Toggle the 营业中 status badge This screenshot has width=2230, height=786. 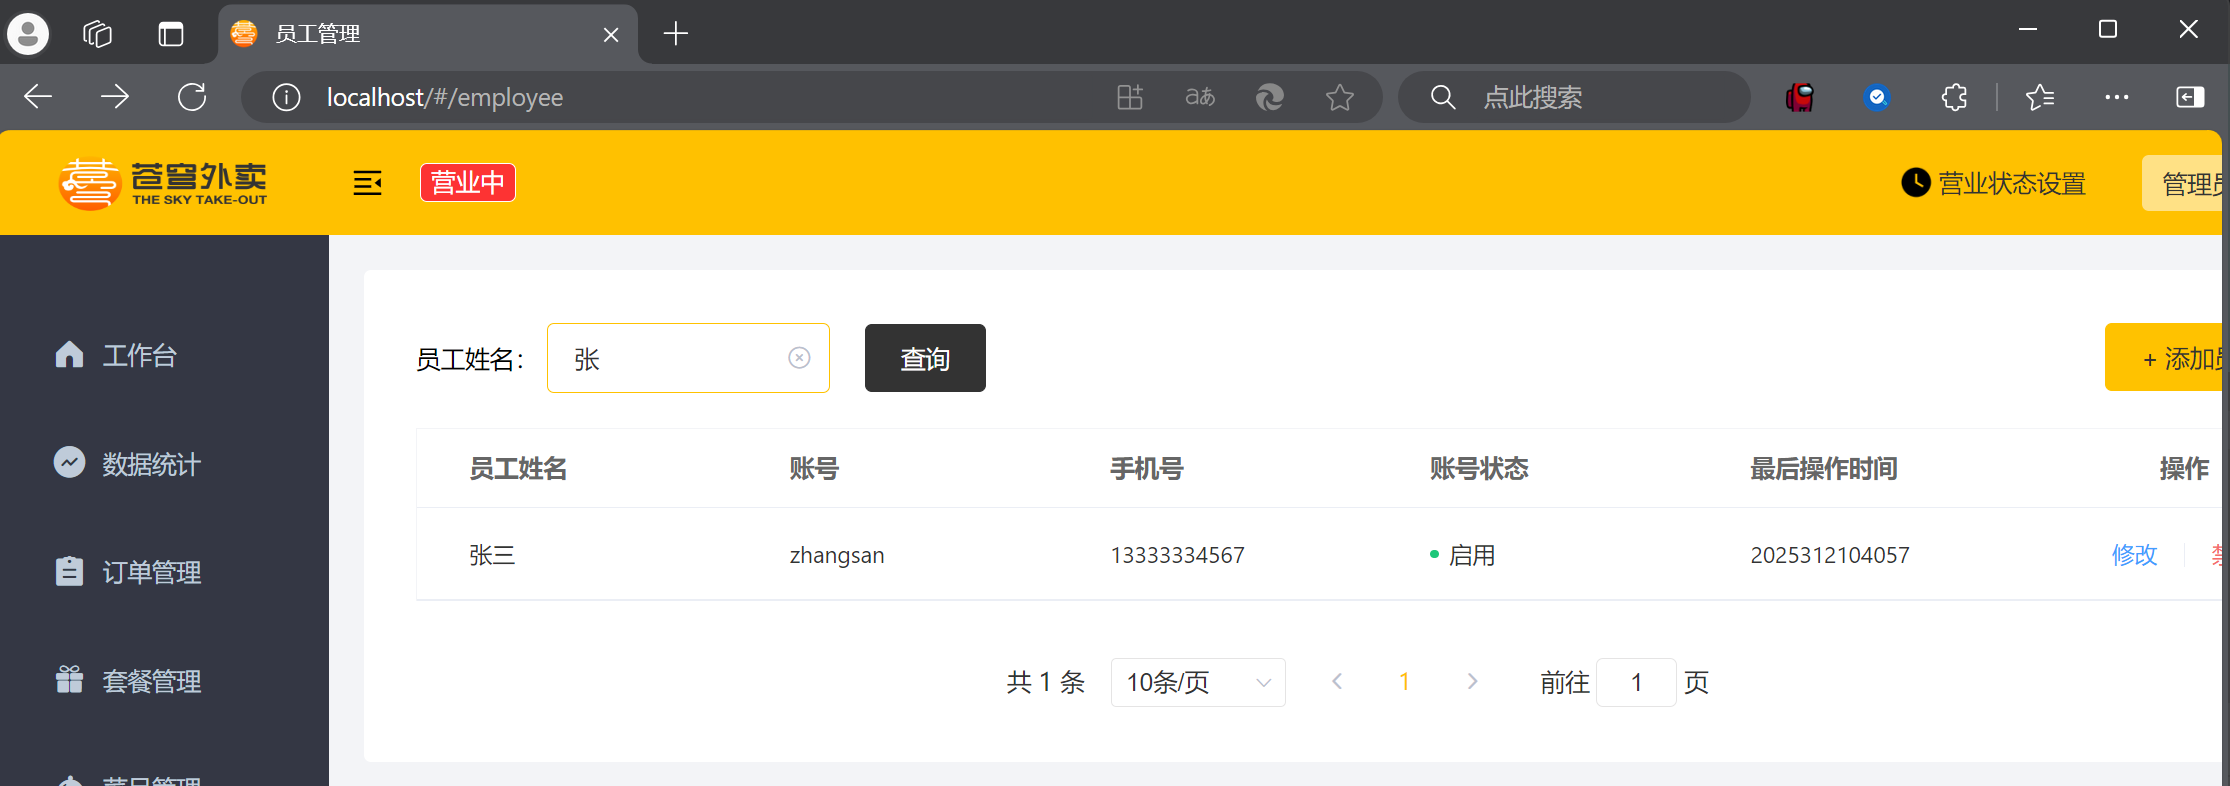(467, 183)
